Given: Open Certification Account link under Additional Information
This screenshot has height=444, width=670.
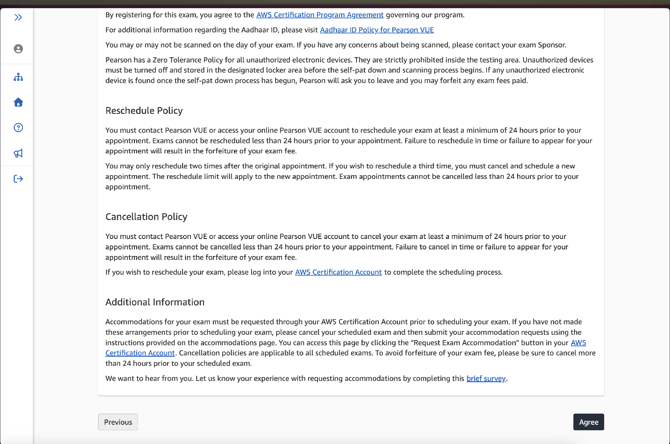Looking at the screenshot, I should click(x=140, y=353).
